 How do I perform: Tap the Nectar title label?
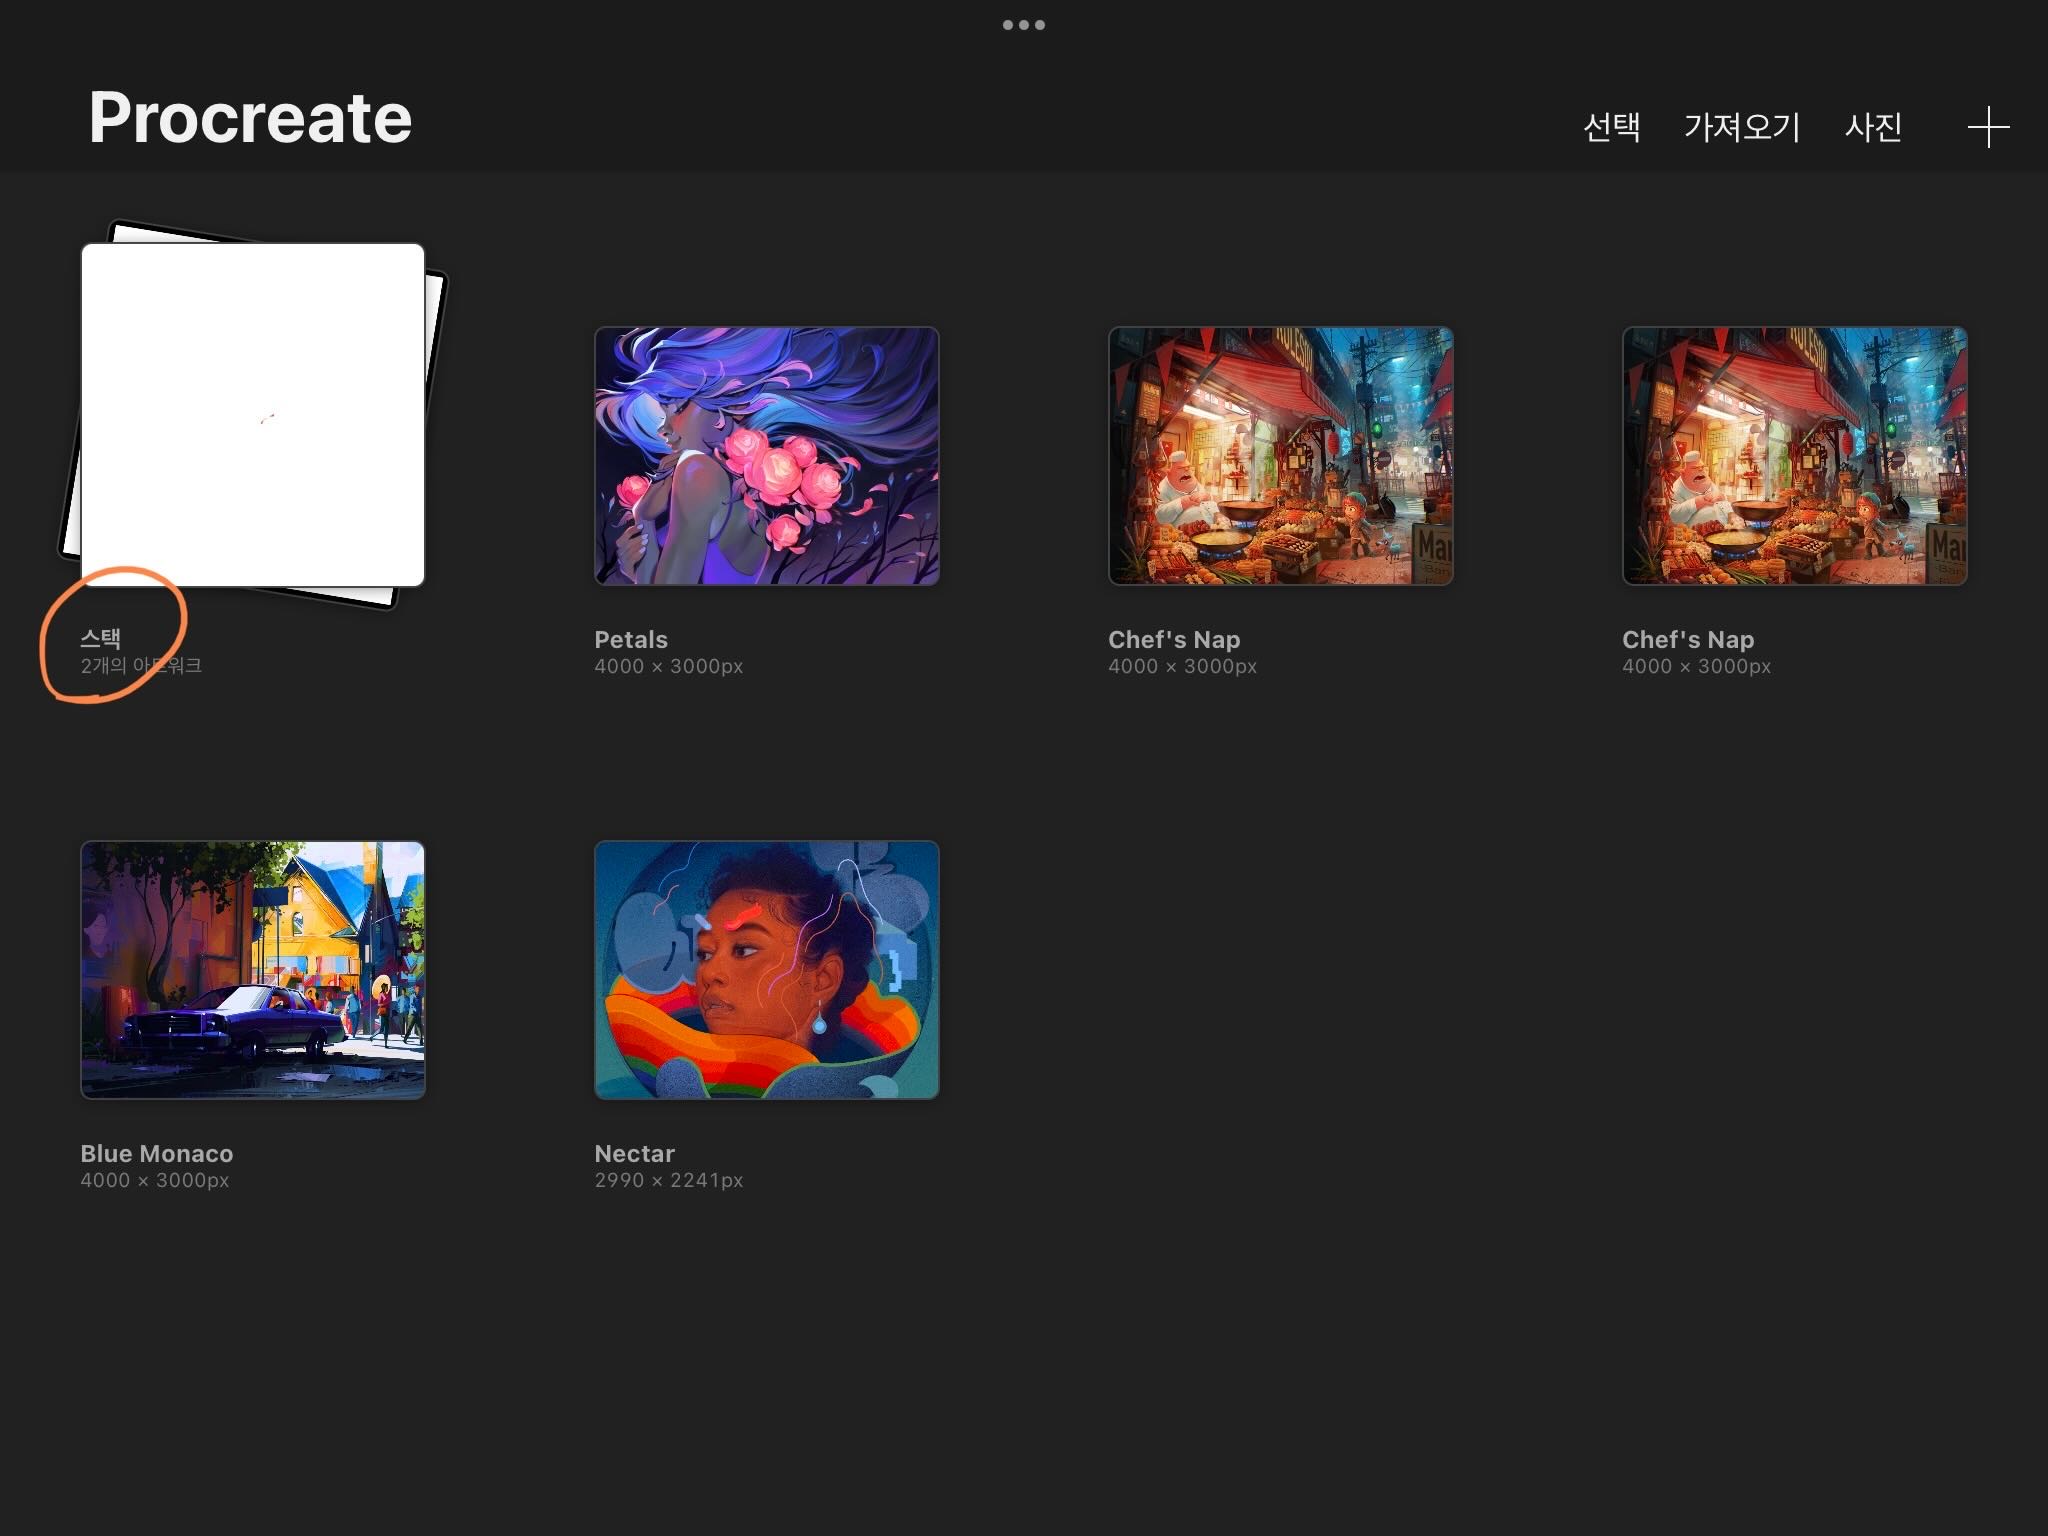click(634, 1154)
